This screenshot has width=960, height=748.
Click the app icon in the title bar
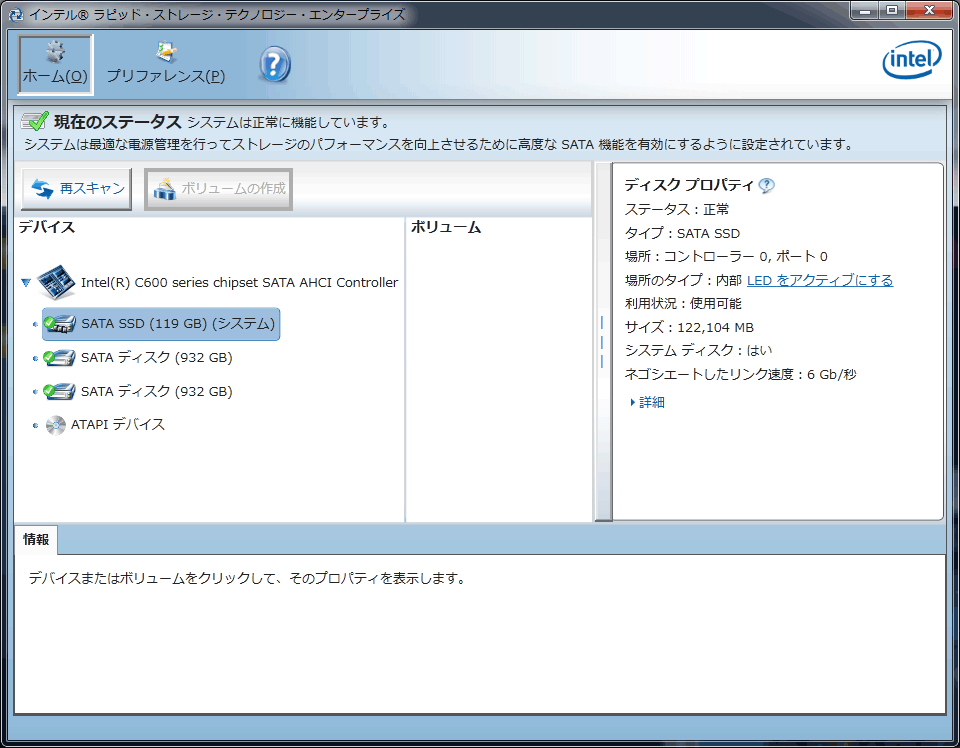pos(16,14)
